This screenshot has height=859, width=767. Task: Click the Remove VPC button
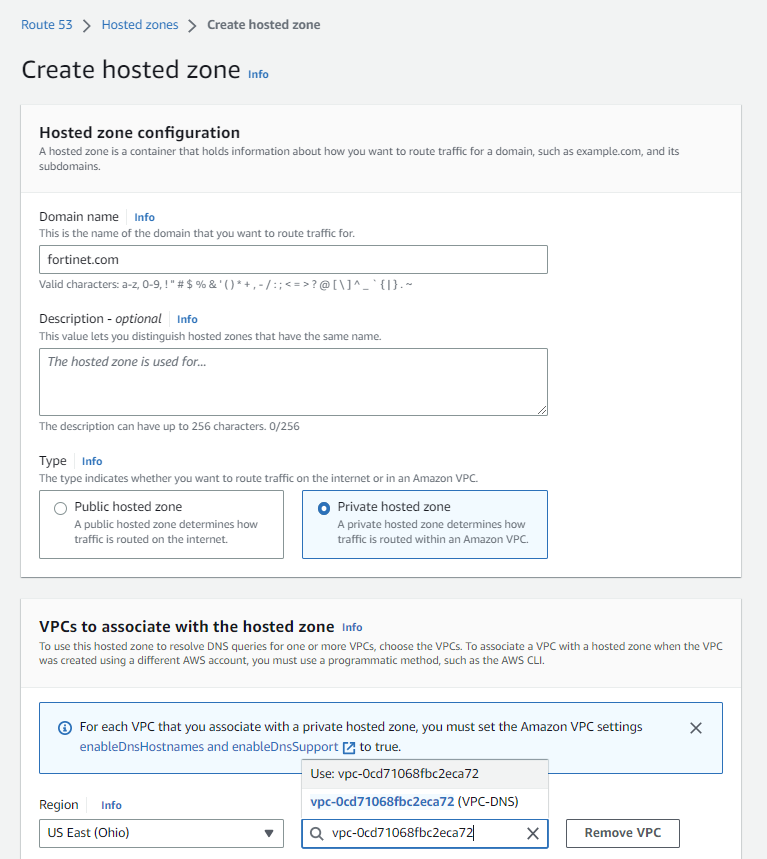[622, 833]
